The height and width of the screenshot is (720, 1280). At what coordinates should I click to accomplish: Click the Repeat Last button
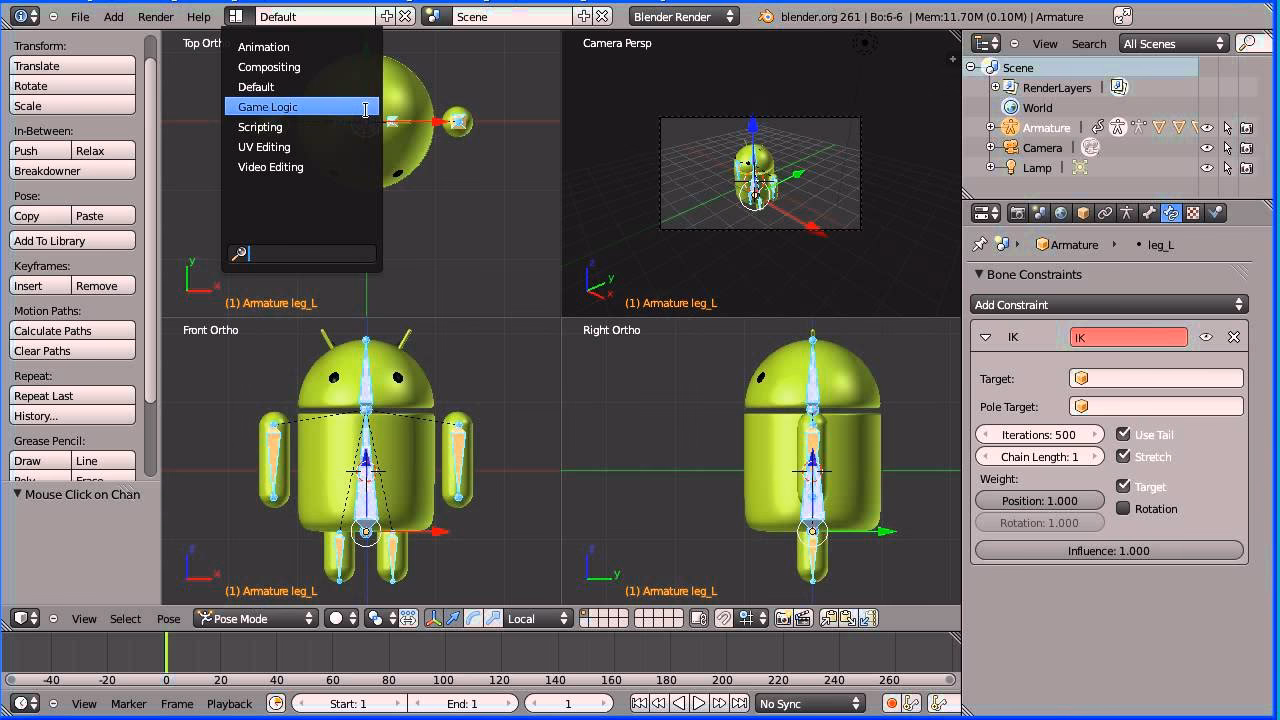click(x=72, y=395)
